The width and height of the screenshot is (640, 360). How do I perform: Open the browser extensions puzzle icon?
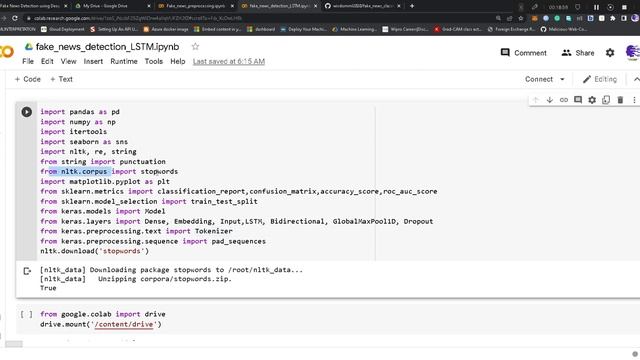coord(613,18)
